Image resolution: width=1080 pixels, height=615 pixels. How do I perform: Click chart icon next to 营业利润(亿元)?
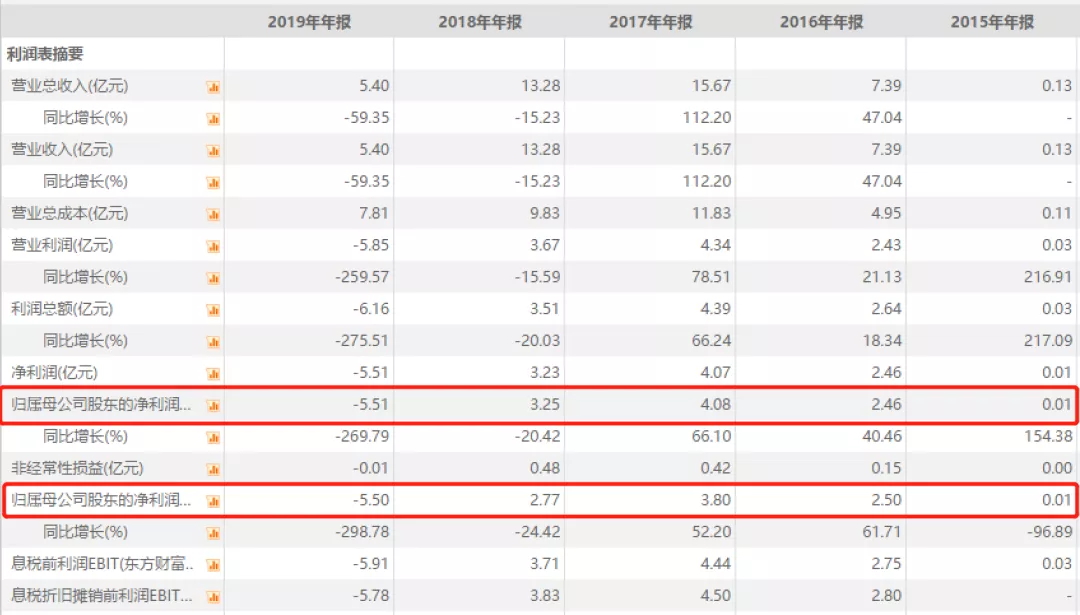click(212, 246)
